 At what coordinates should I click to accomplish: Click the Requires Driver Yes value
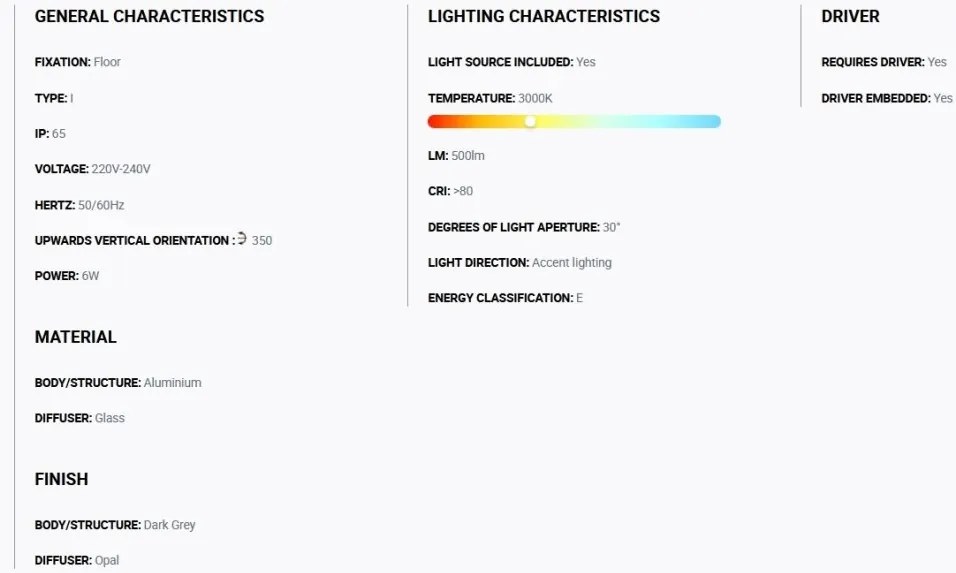[x=937, y=62]
